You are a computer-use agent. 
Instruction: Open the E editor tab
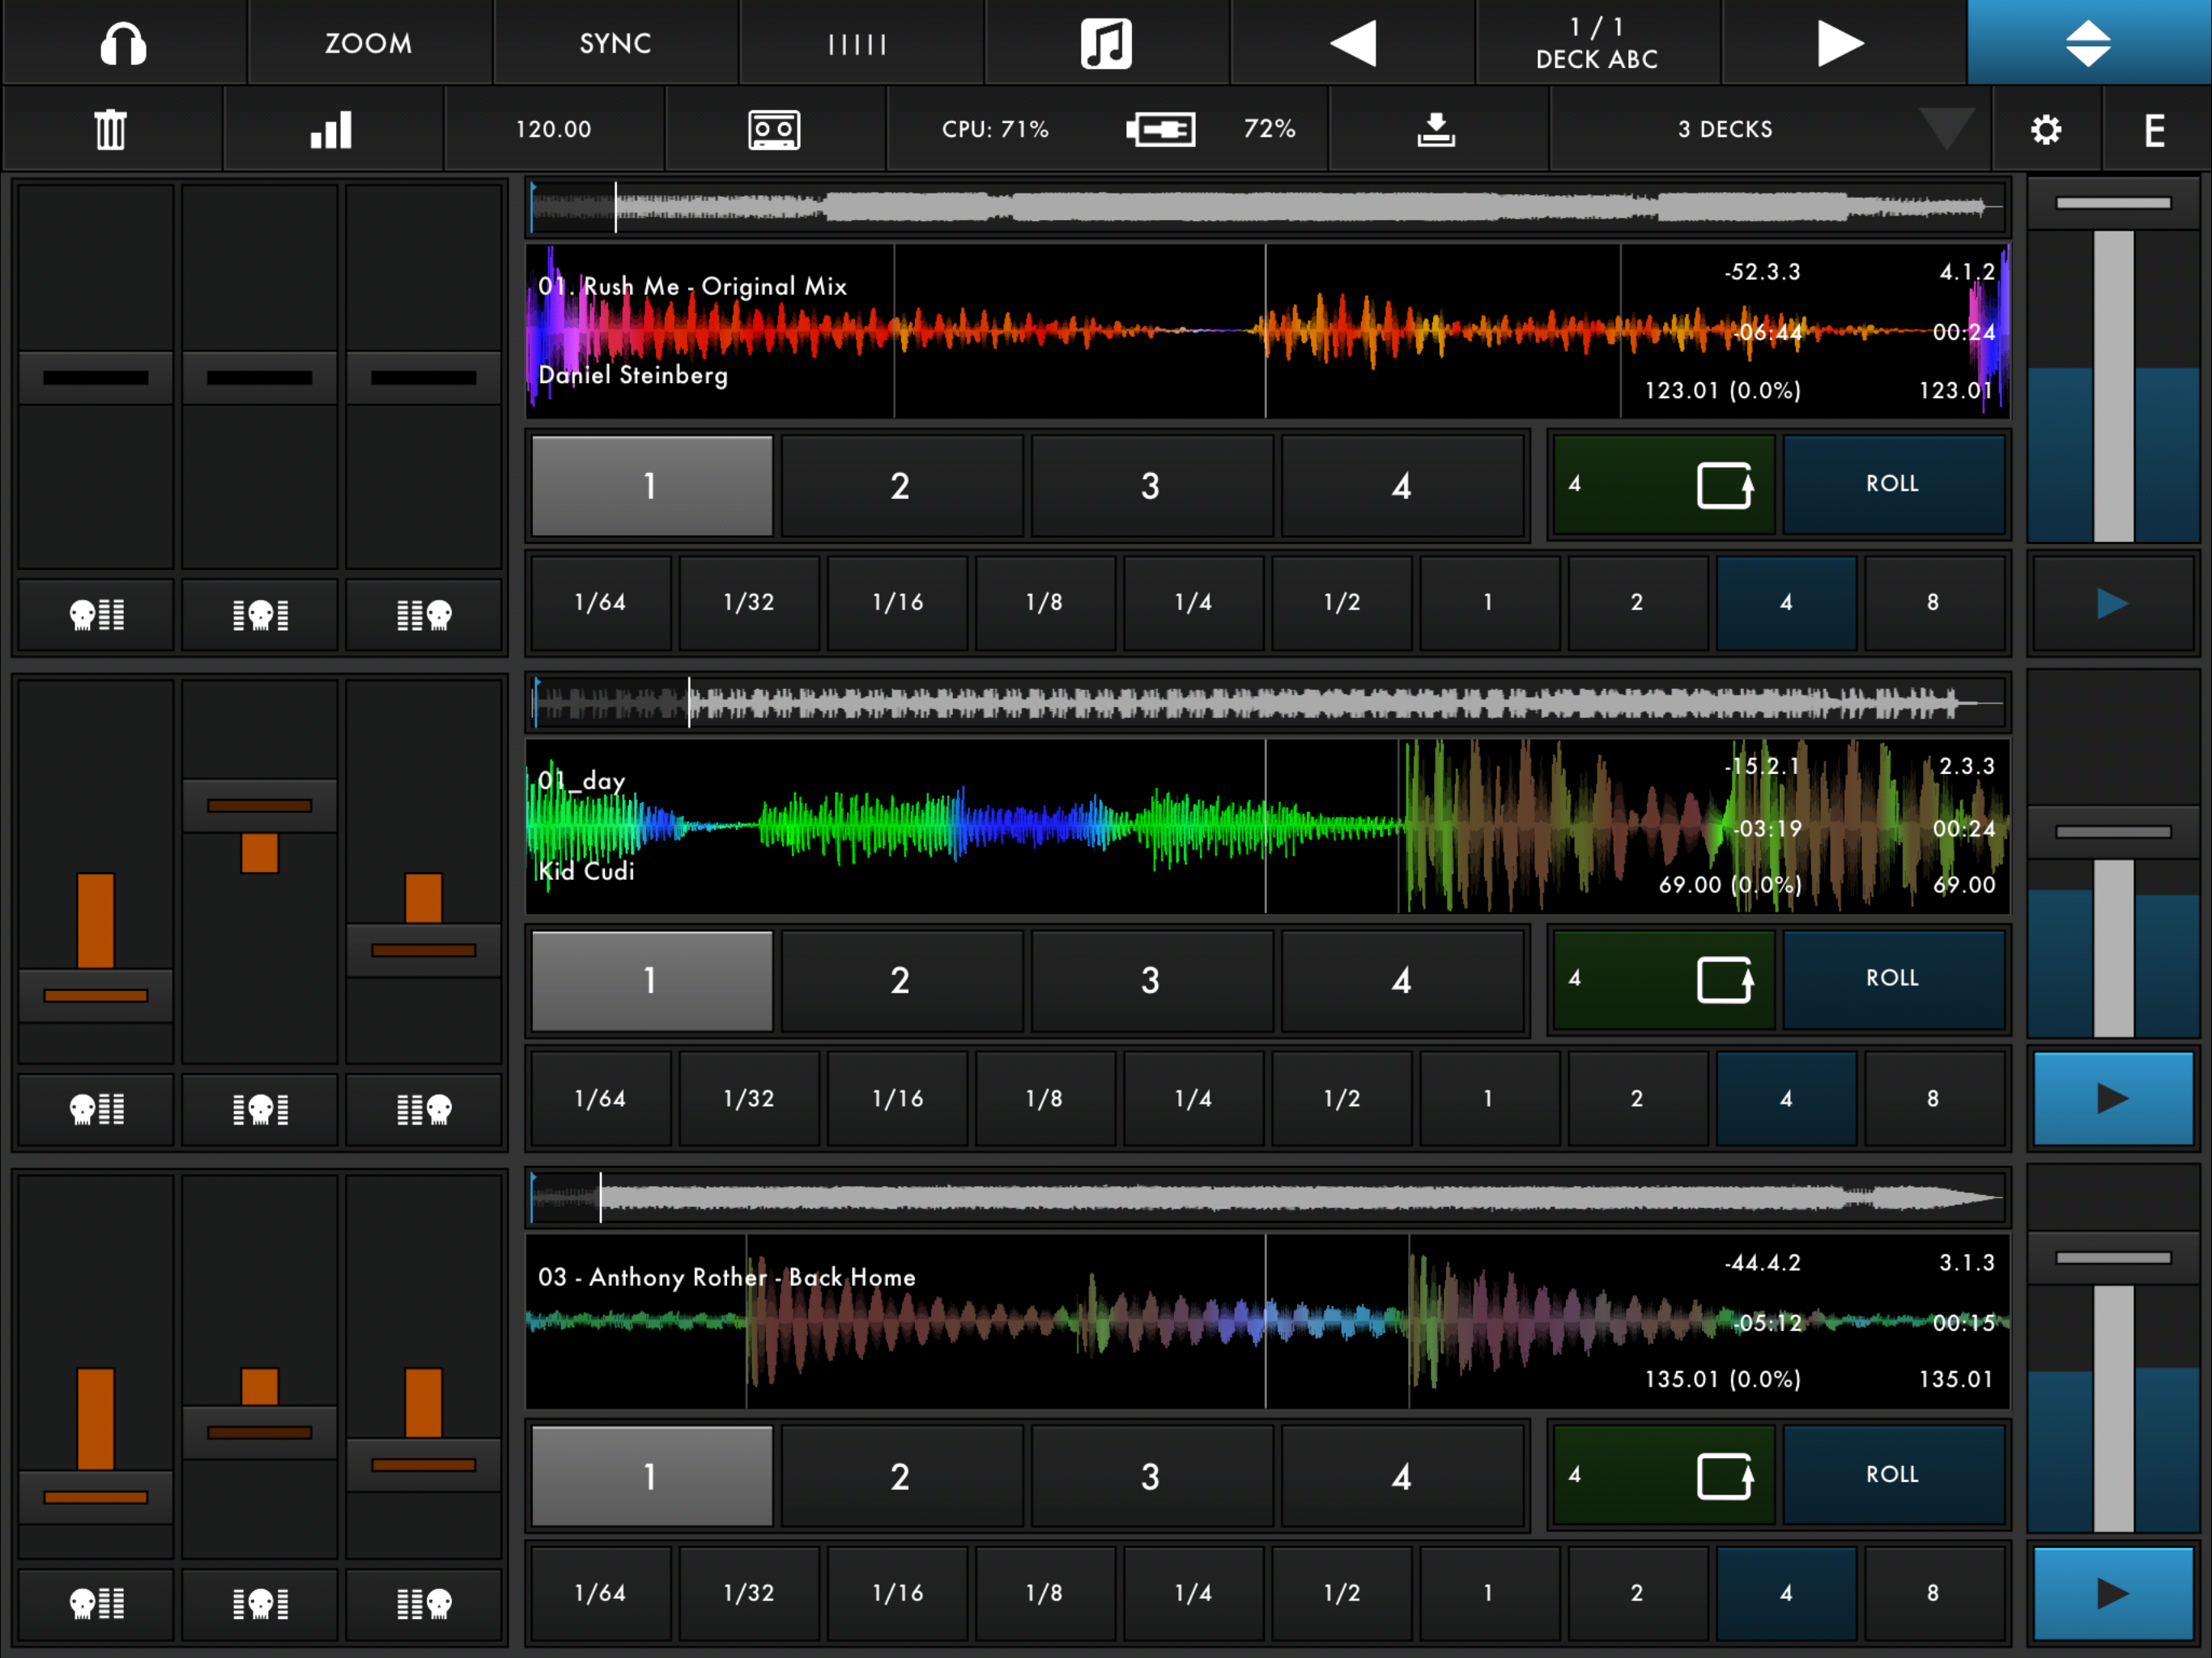[2155, 129]
